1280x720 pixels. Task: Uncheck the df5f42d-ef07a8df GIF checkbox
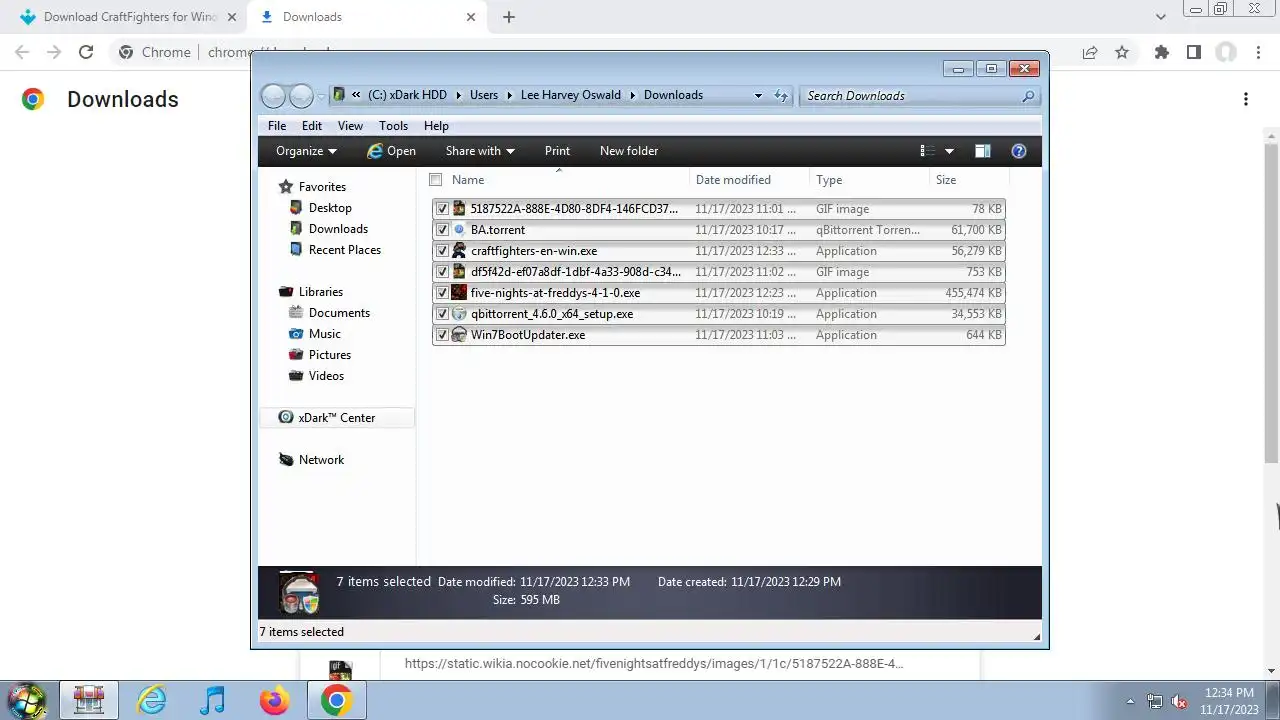click(442, 272)
